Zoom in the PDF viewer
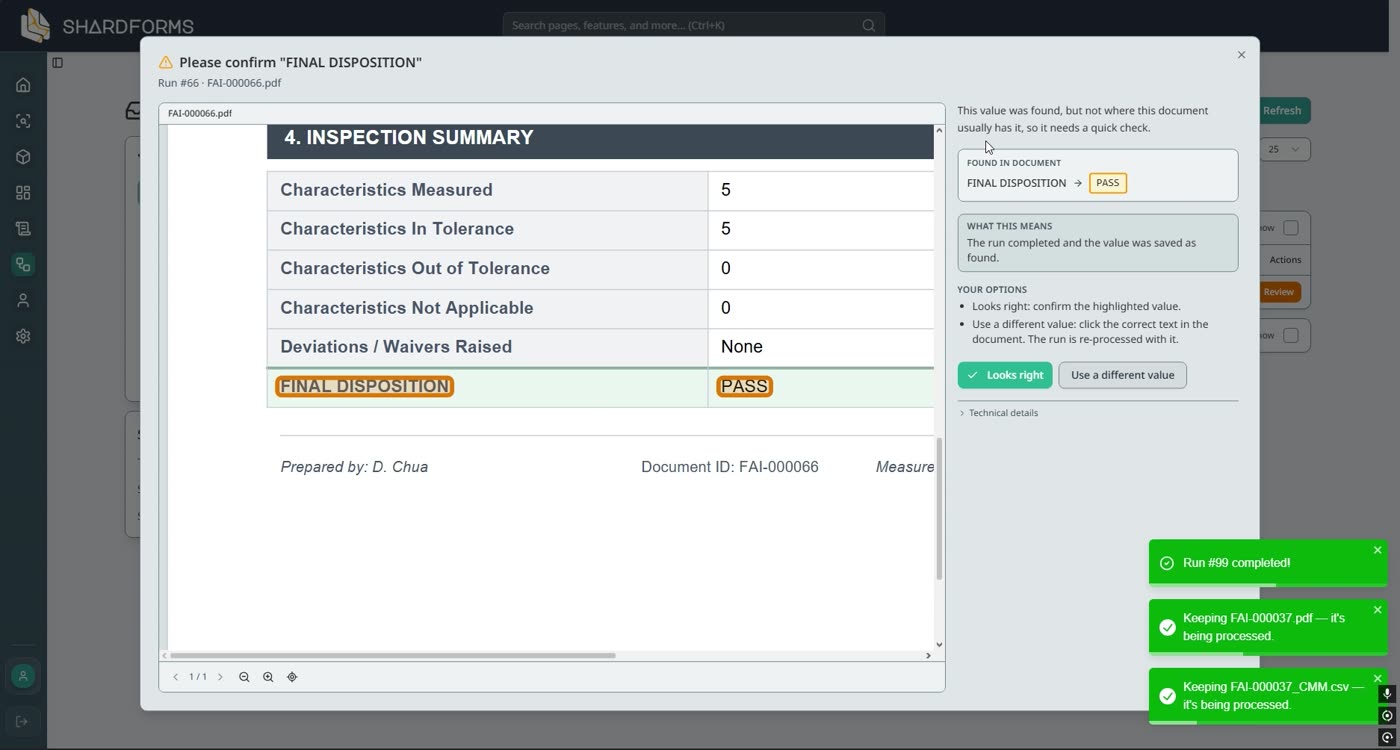Viewport: 1400px width, 750px height. pos(268,677)
